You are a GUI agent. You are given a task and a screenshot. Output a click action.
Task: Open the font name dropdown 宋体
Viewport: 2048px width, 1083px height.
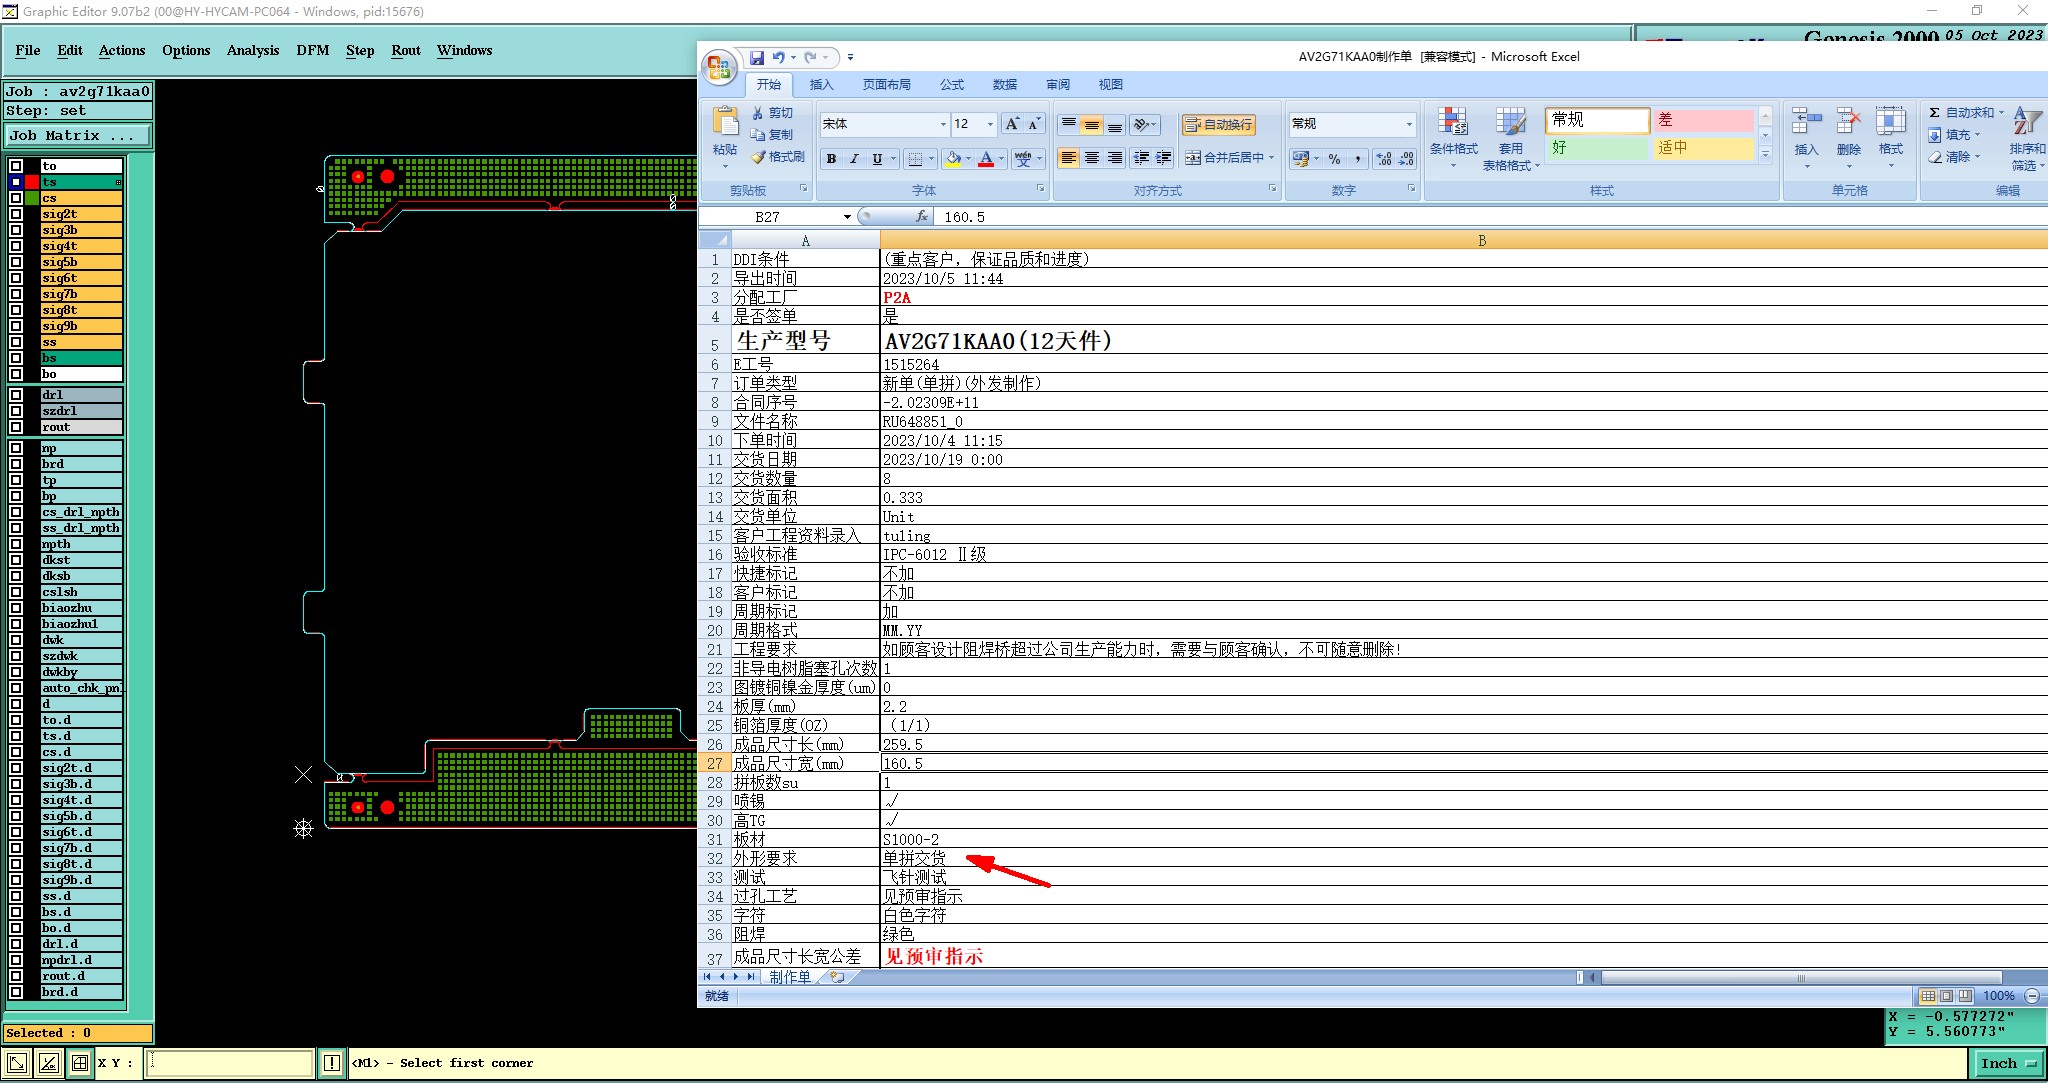point(943,124)
